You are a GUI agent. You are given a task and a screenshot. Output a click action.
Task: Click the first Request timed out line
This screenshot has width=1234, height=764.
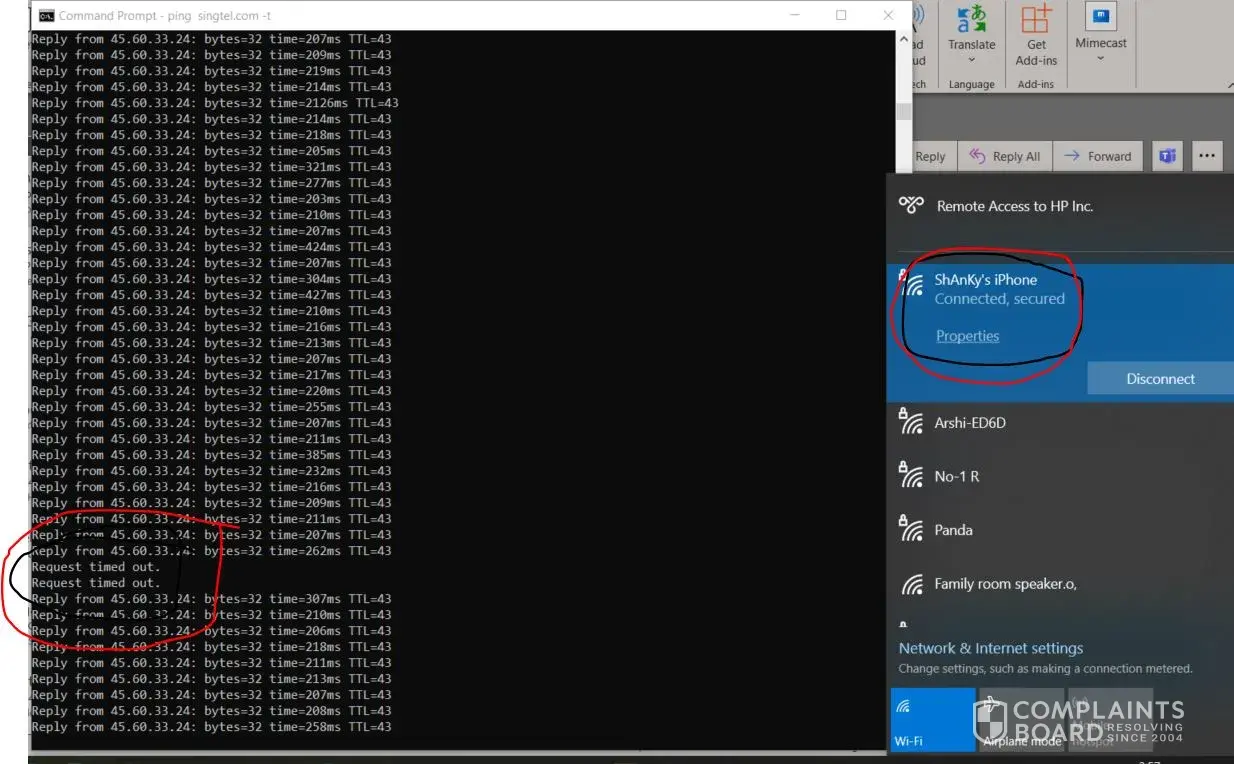[95, 567]
